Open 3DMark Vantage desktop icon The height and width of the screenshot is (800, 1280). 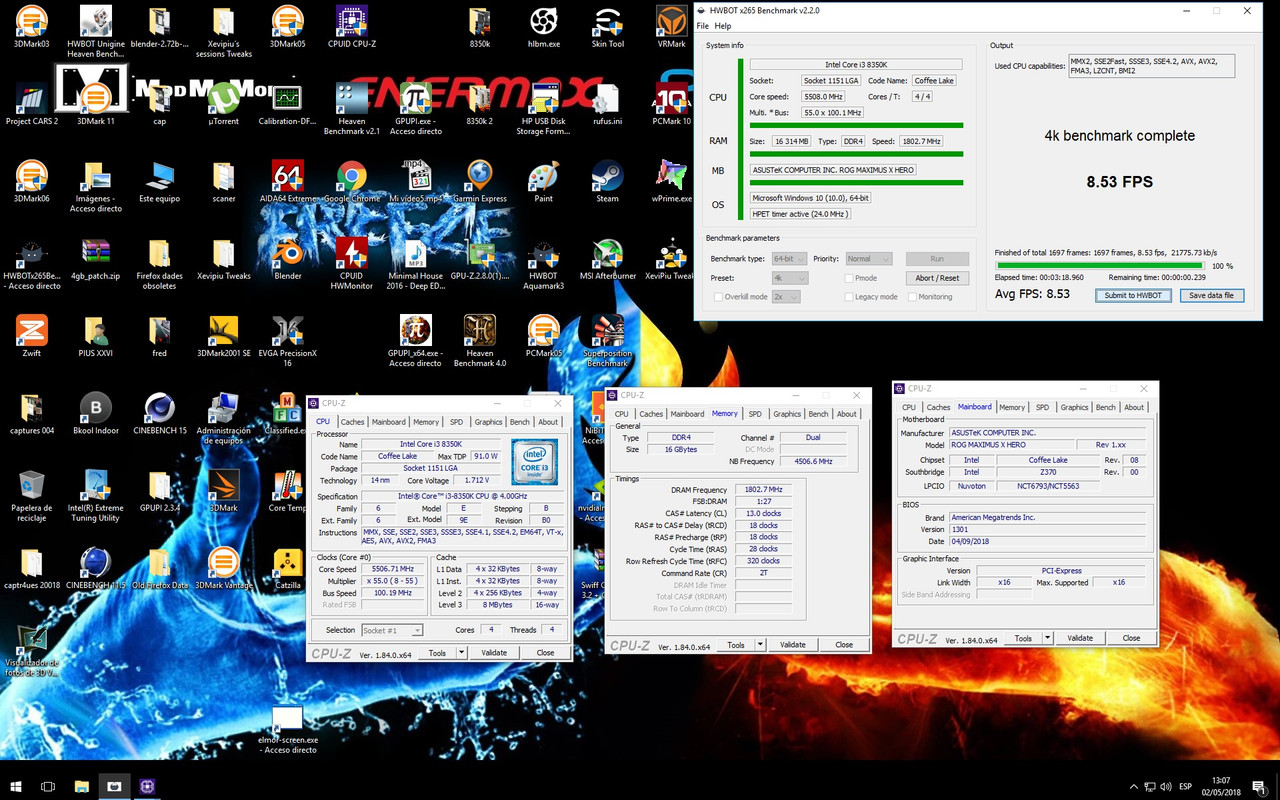[x=224, y=568]
